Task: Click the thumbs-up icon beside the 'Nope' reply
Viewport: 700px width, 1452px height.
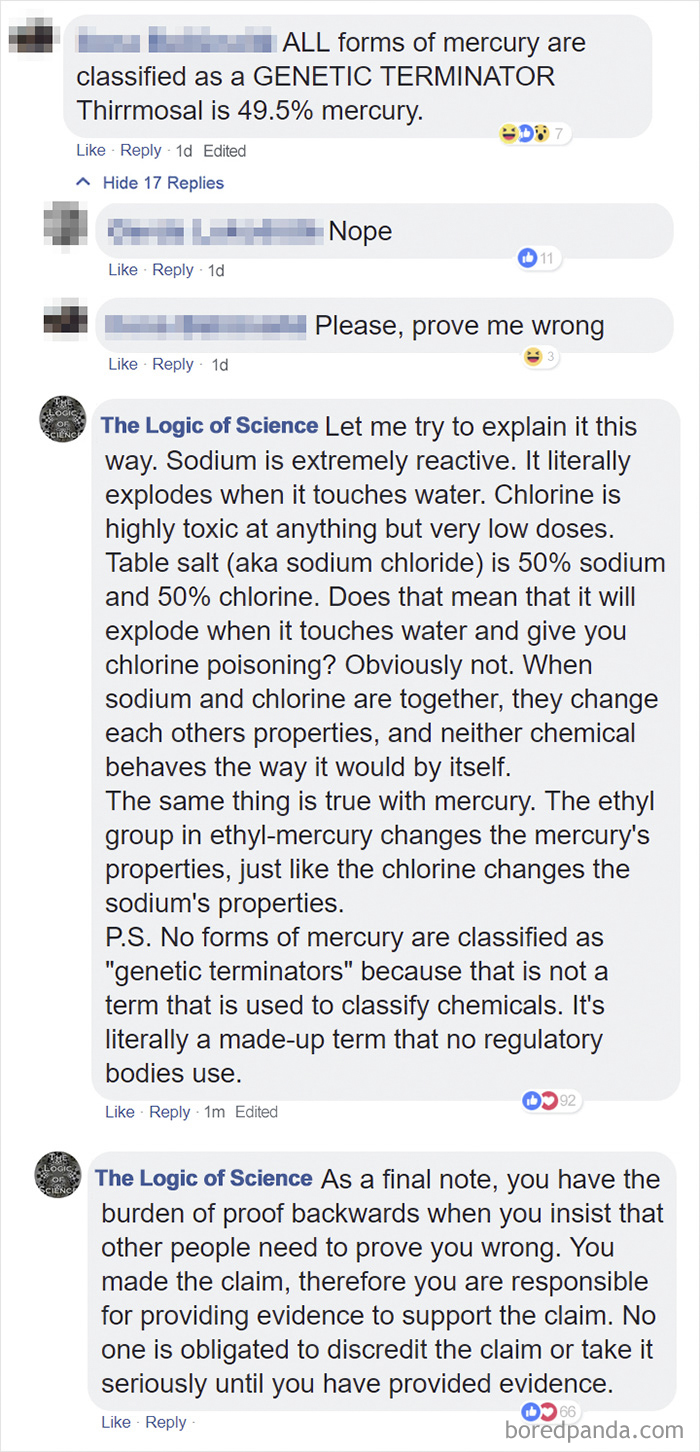Action: point(528,257)
